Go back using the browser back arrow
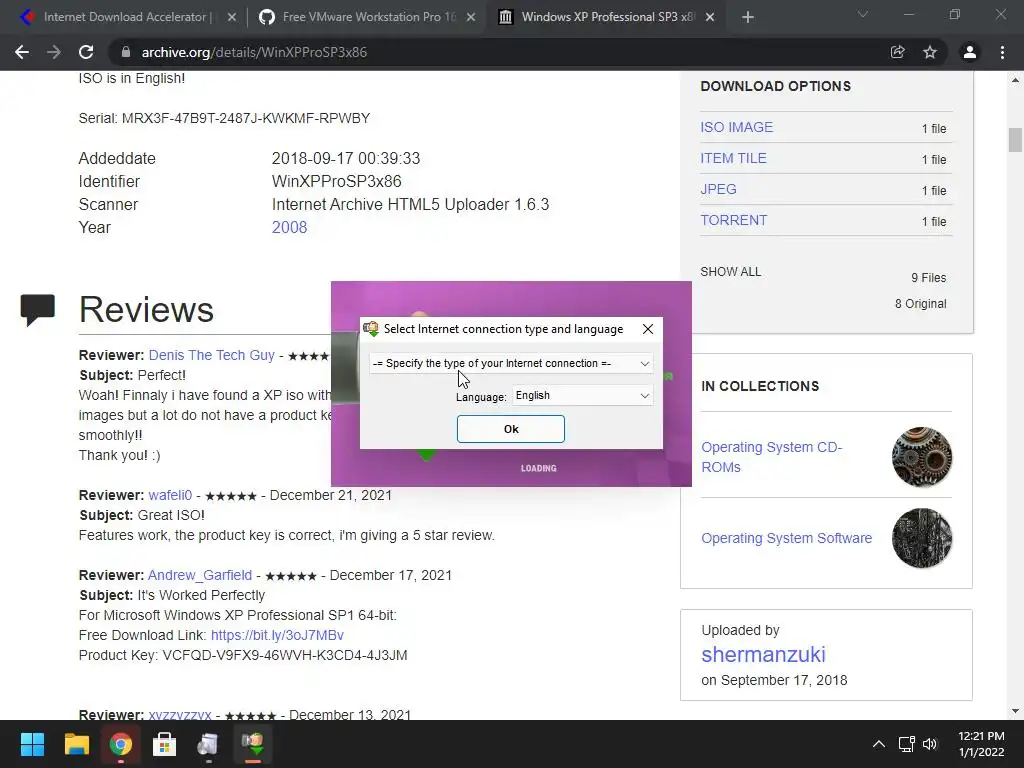Screen dimensions: 1024x768 tap(22, 52)
